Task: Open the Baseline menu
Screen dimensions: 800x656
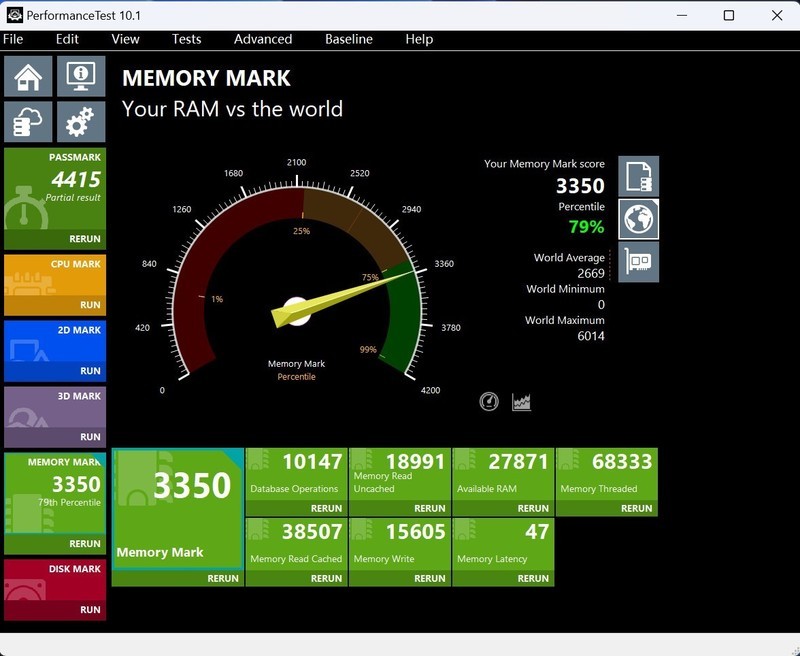Action: point(349,39)
